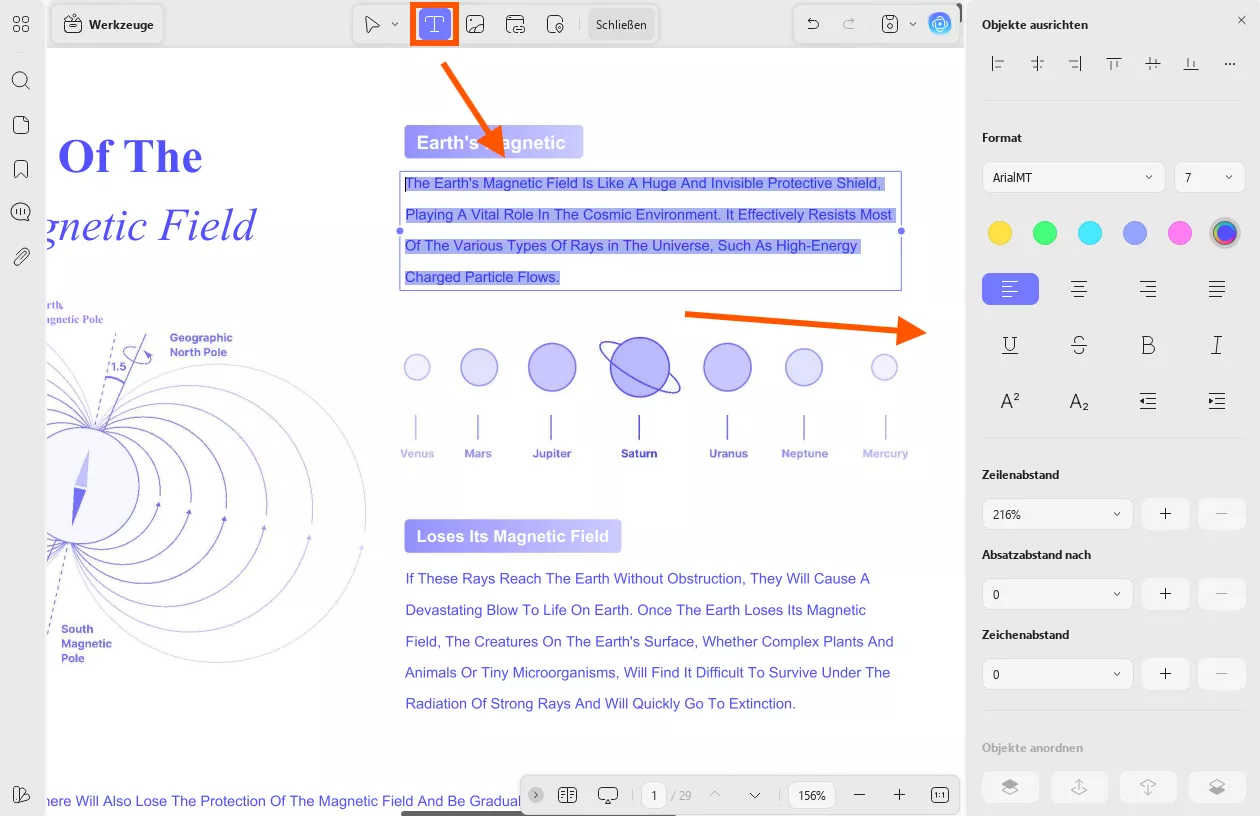Choose the yellow color swatch

(x=999, y=233)
